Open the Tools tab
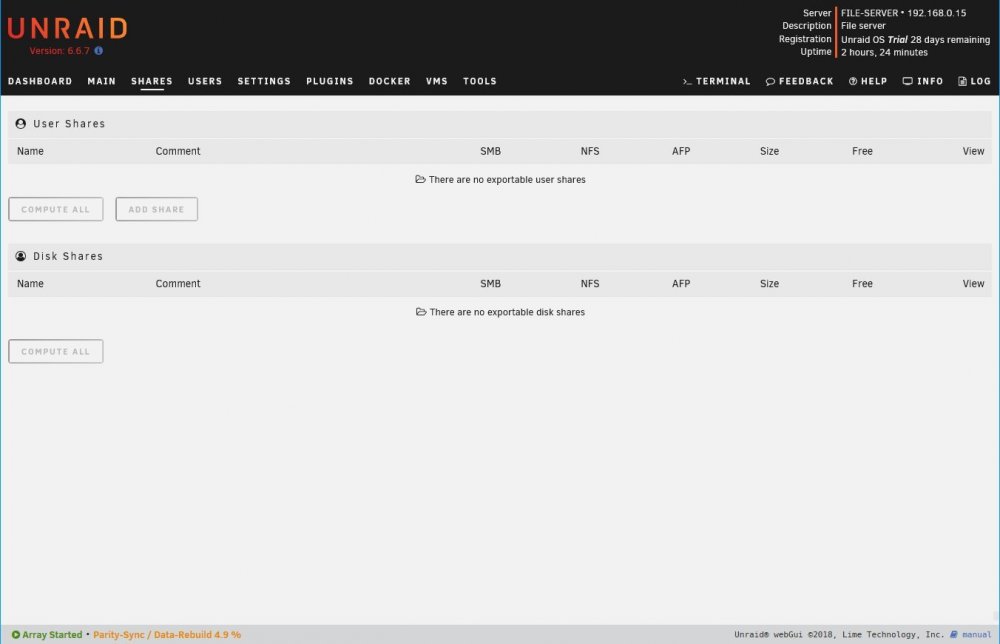 pos(480,81)
